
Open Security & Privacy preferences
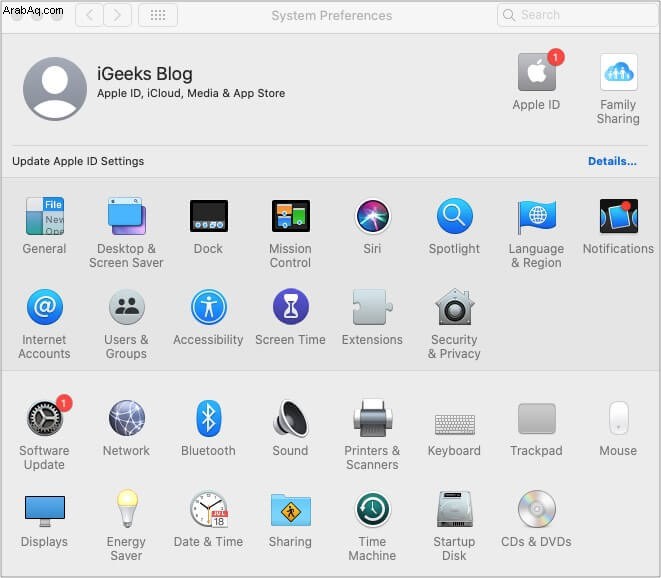click(x=454, y=307)
